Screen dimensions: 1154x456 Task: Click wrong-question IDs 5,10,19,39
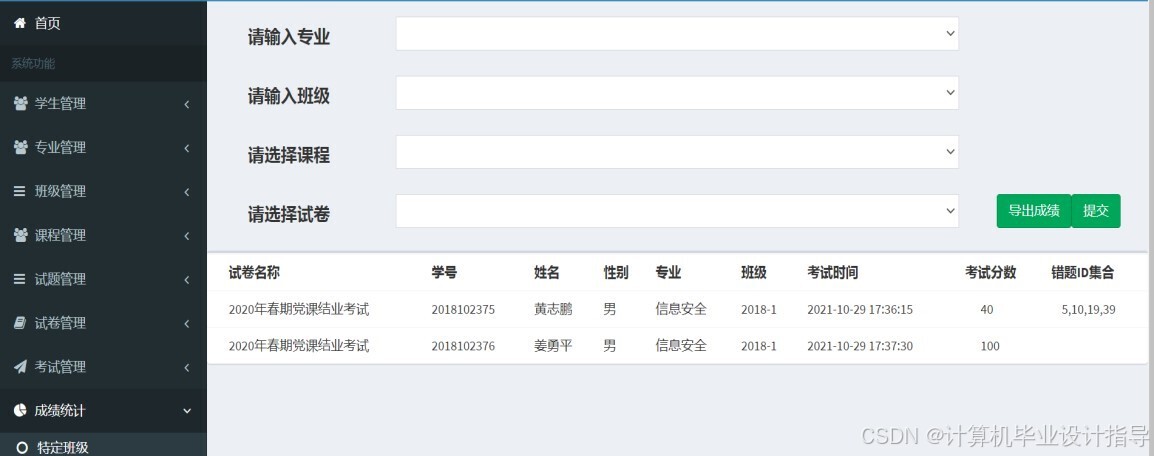1088,310
